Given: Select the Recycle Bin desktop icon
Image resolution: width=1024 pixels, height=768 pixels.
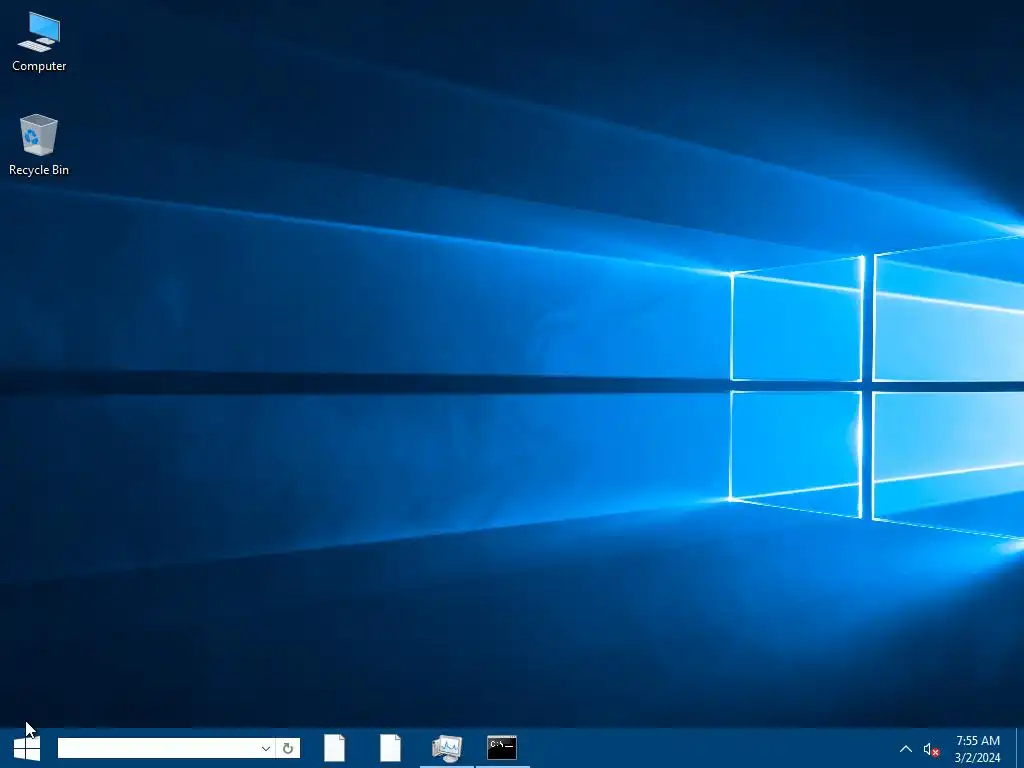Looking at the screenshot, I should click(x=39, y=145).
